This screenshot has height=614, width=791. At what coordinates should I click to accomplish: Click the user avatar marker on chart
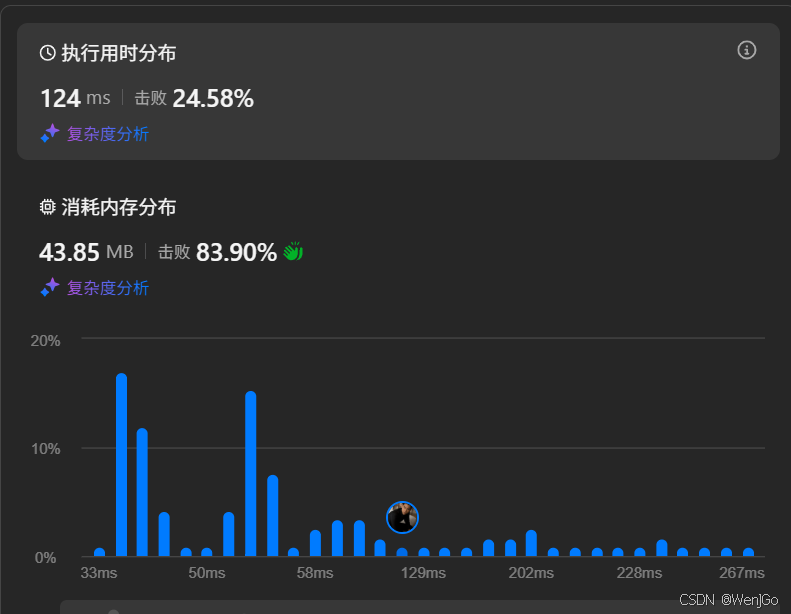[x=402, y=517]
